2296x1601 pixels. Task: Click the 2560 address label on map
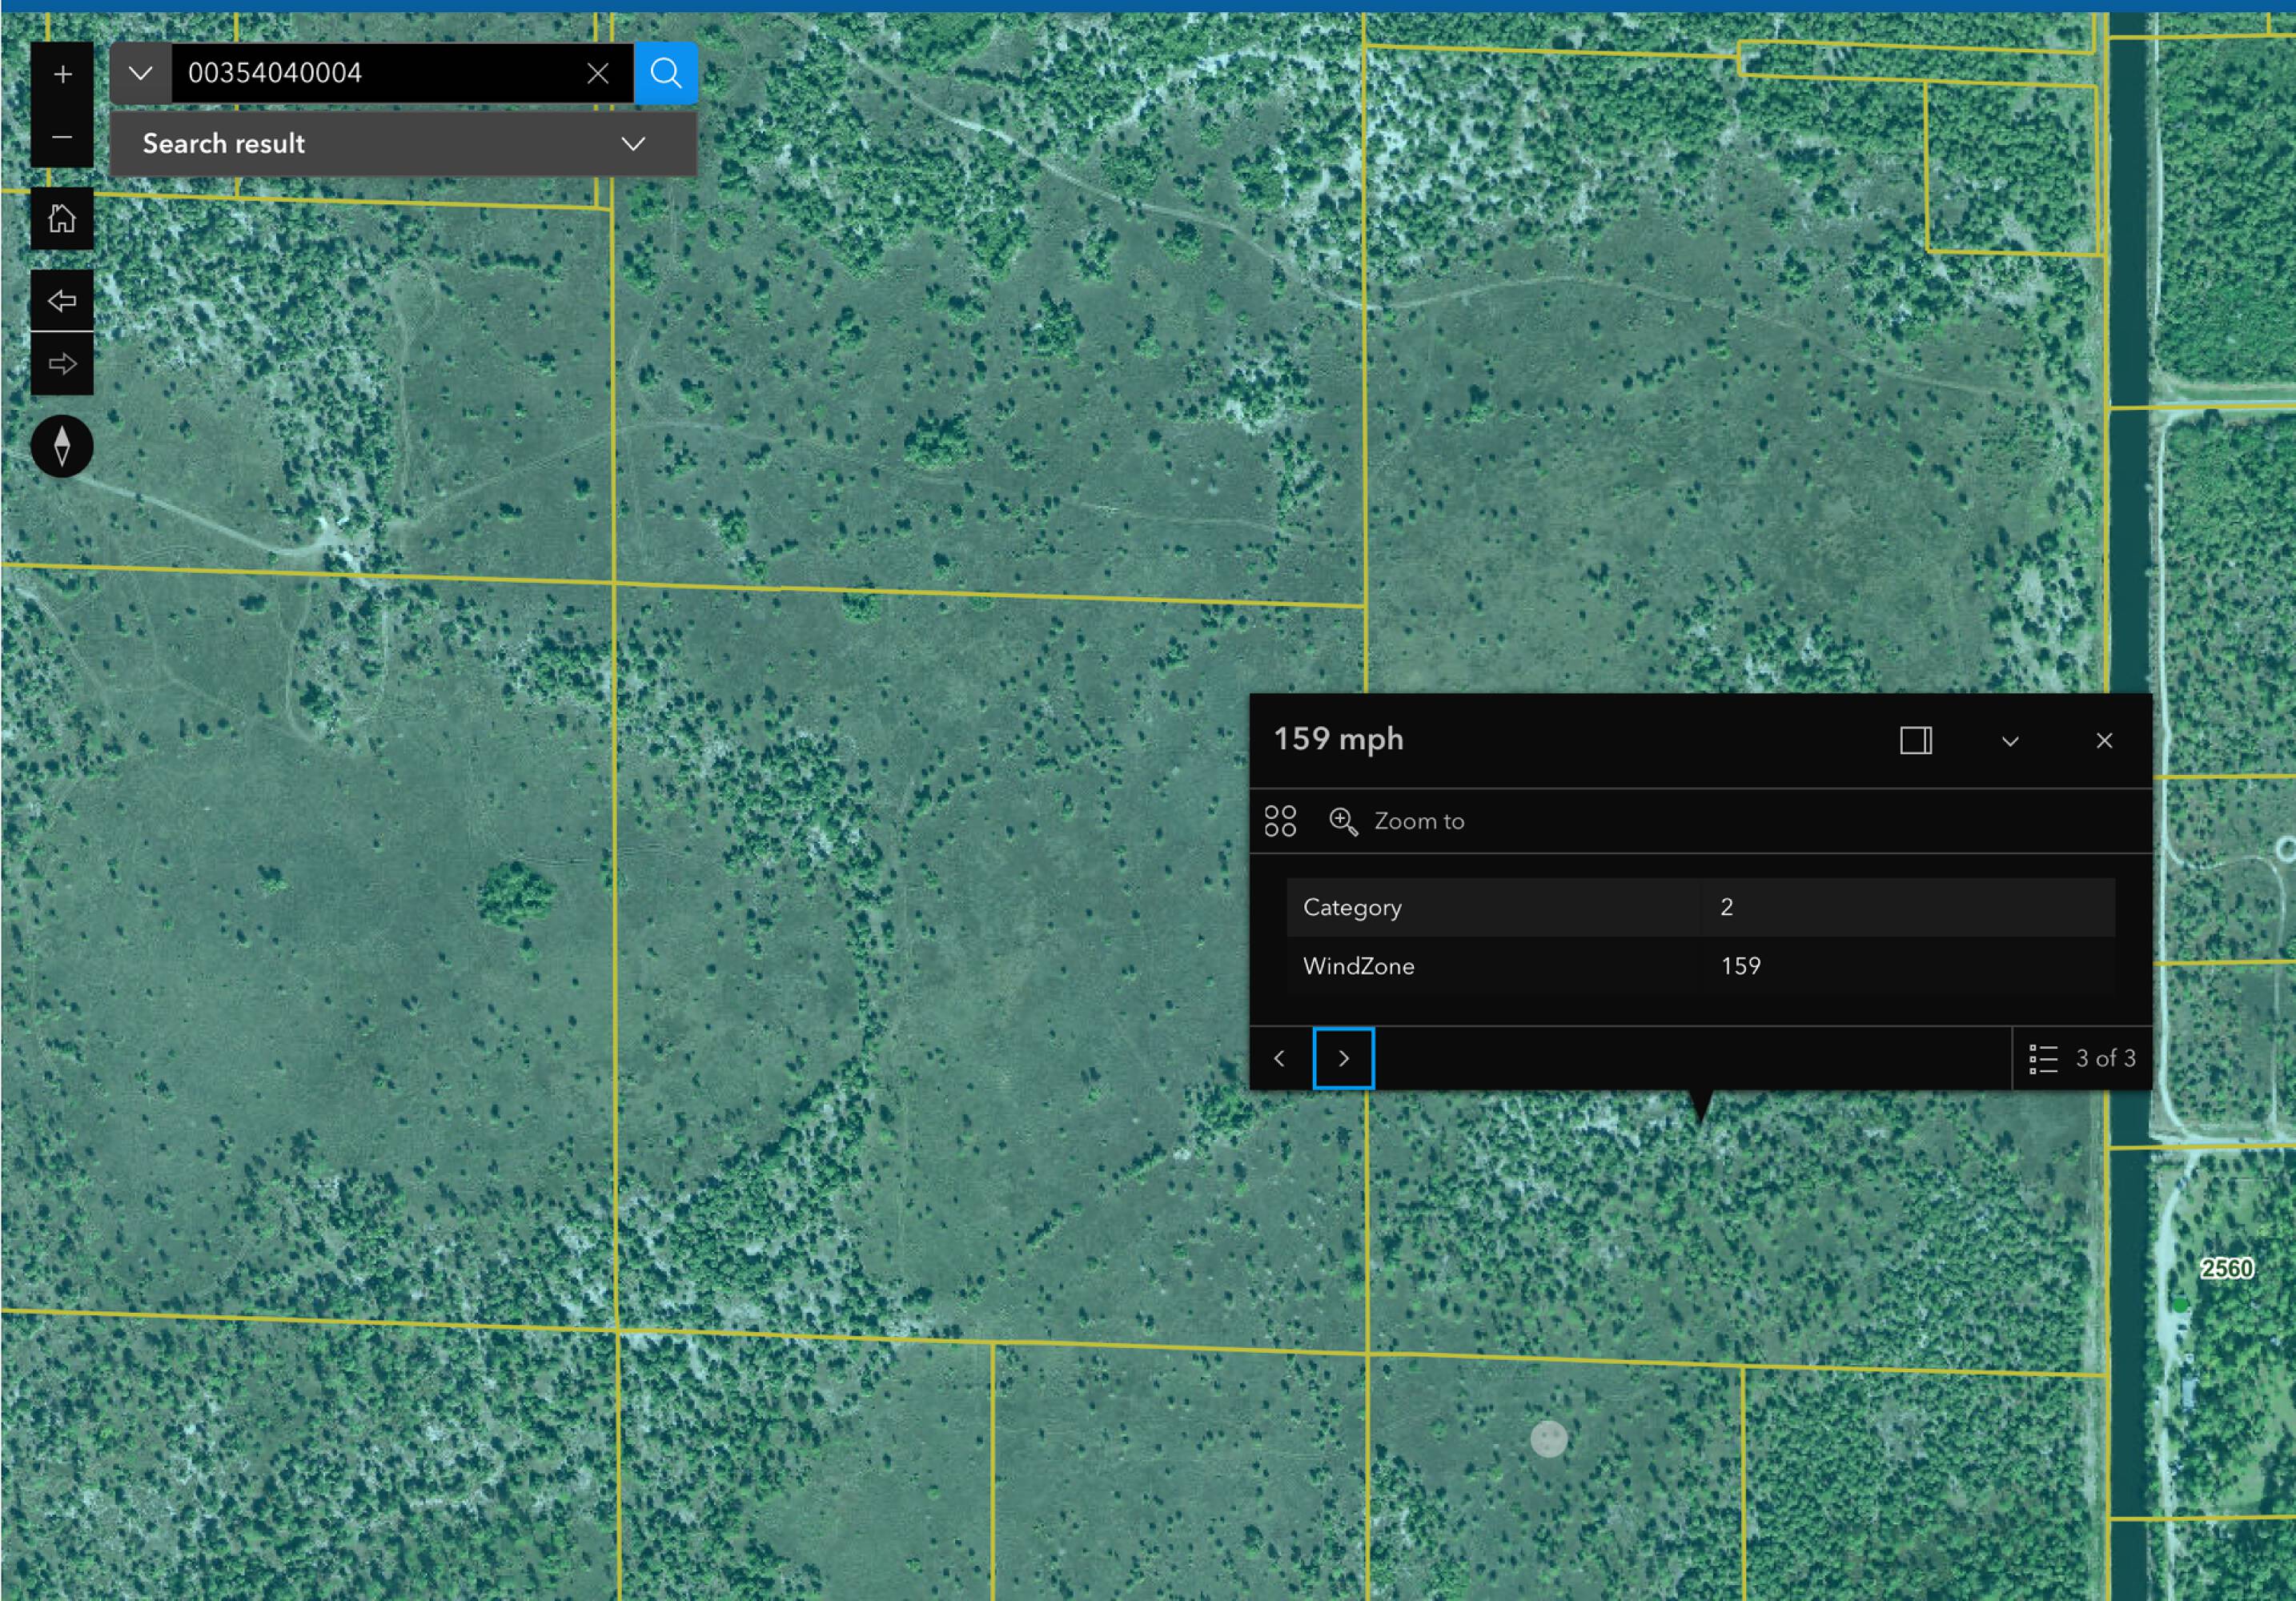[2226, 1269]
